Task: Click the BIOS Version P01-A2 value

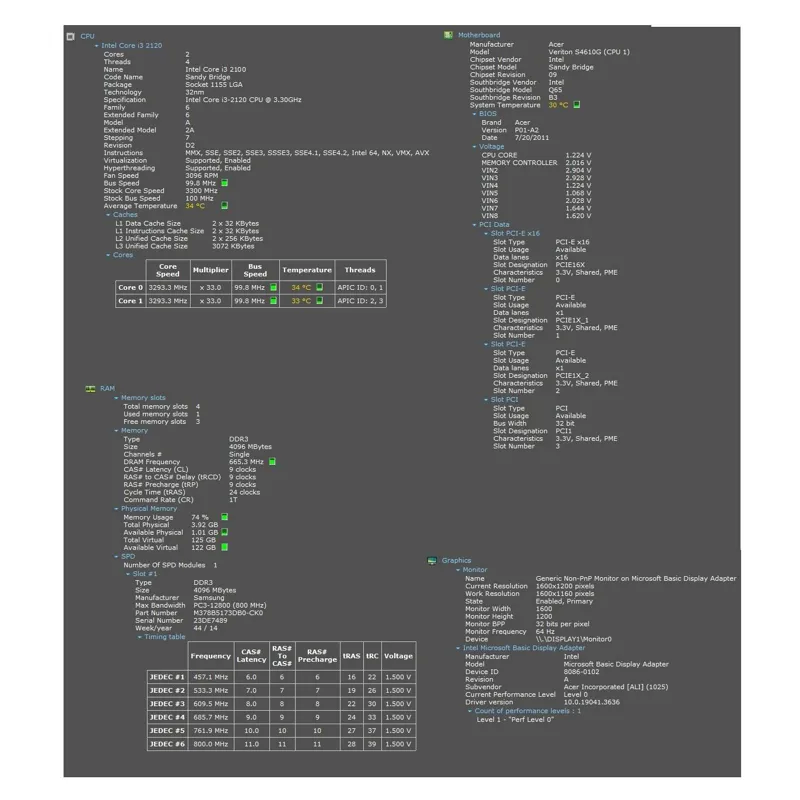Action: [527, 130]
